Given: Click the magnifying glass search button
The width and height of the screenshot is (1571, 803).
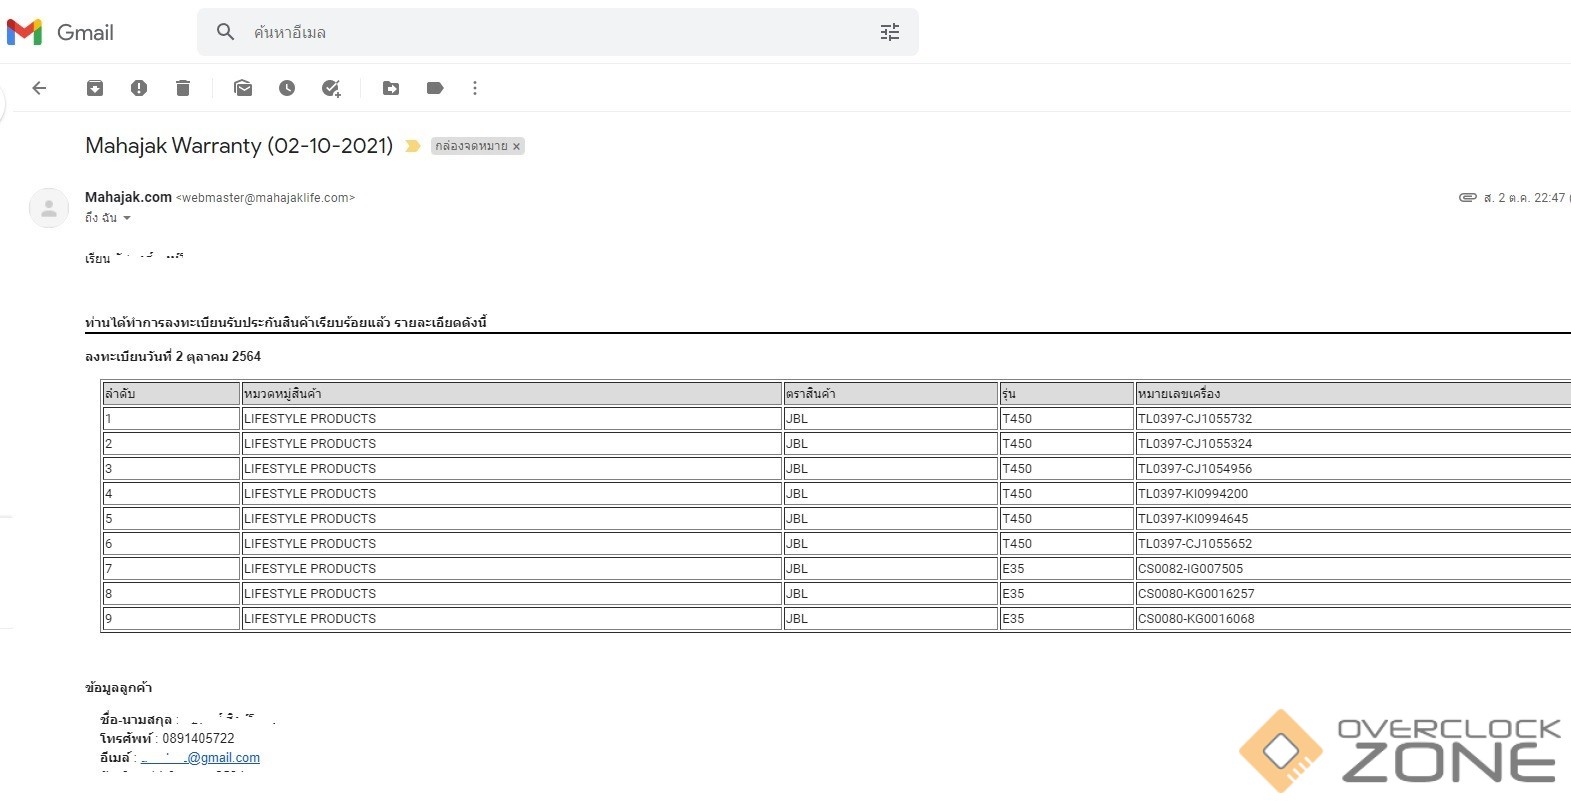Looking at the screenshot, I should coord(226,32).
